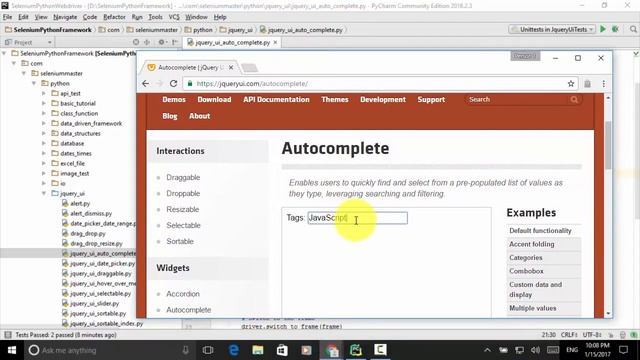640x360 pixels.
Task: Expand the image_test folder
Action: coord(44,173)
